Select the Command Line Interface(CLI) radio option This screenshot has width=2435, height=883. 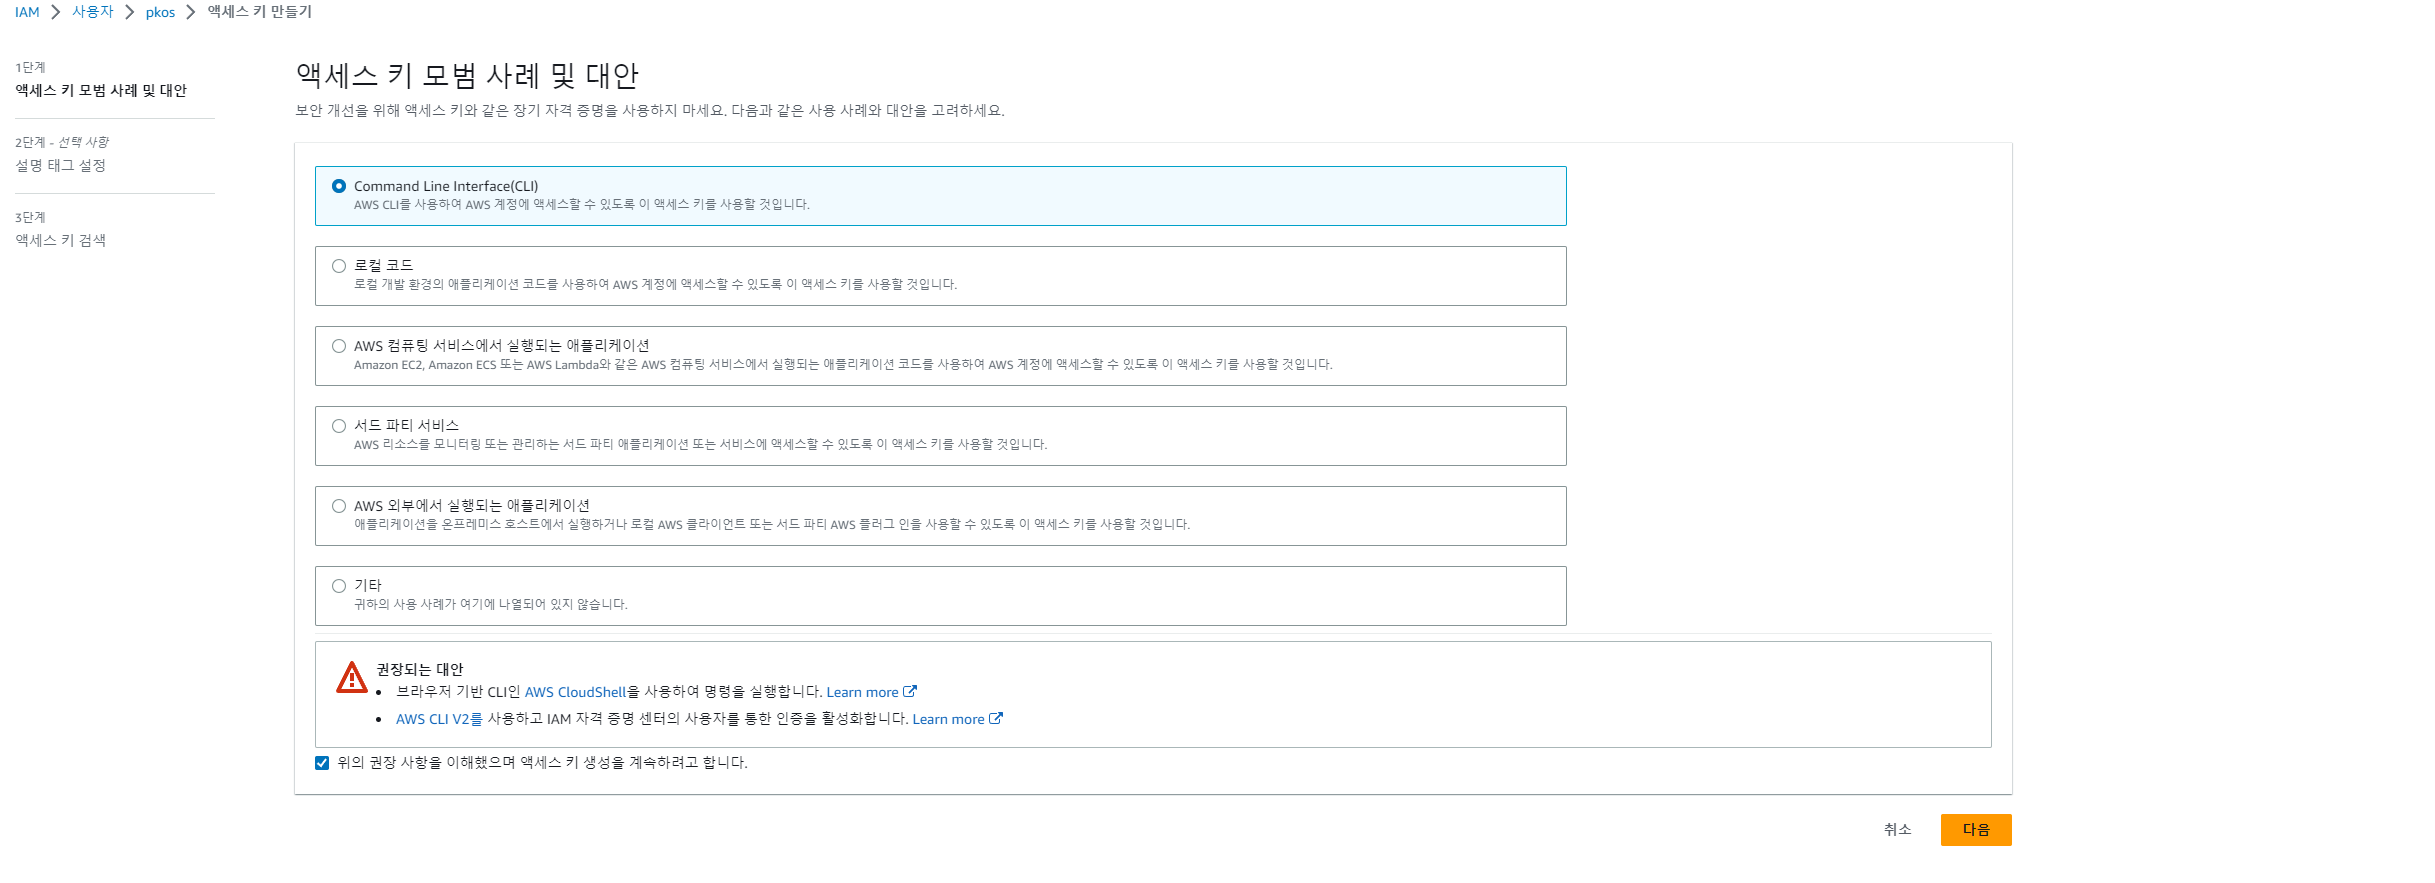[339, 186]
